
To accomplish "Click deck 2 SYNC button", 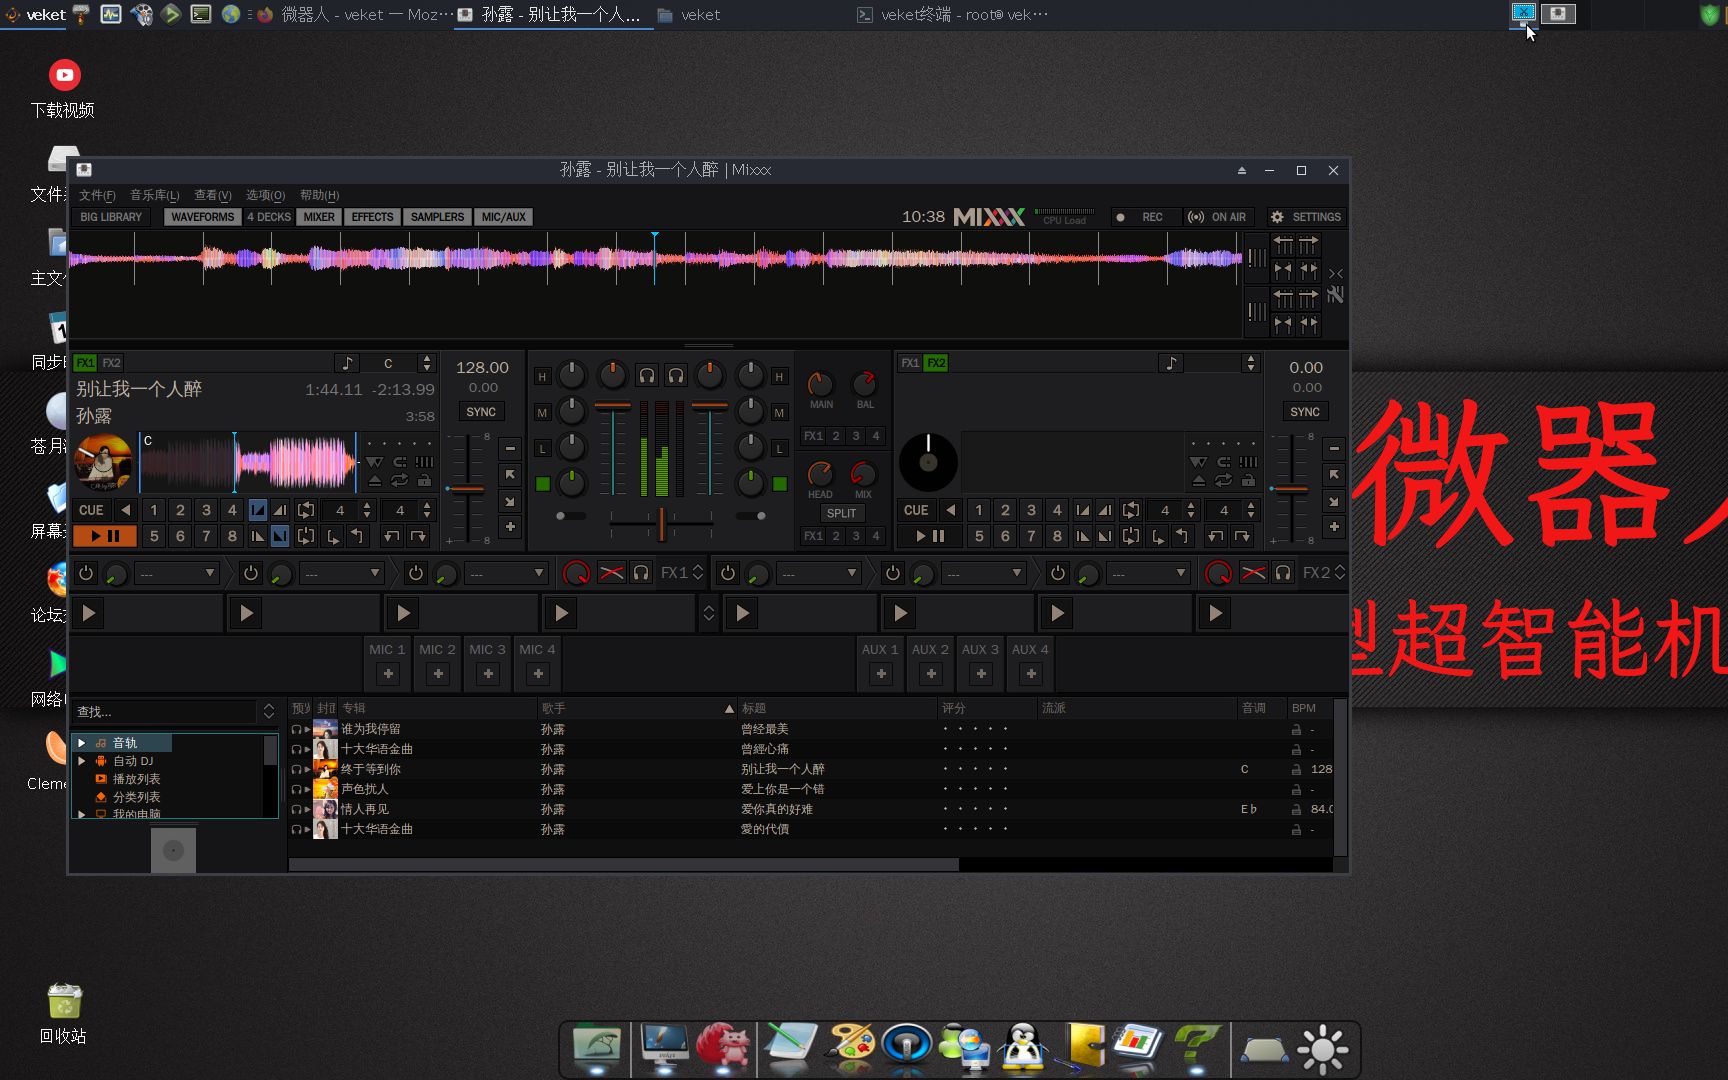I will (1305, 412).
